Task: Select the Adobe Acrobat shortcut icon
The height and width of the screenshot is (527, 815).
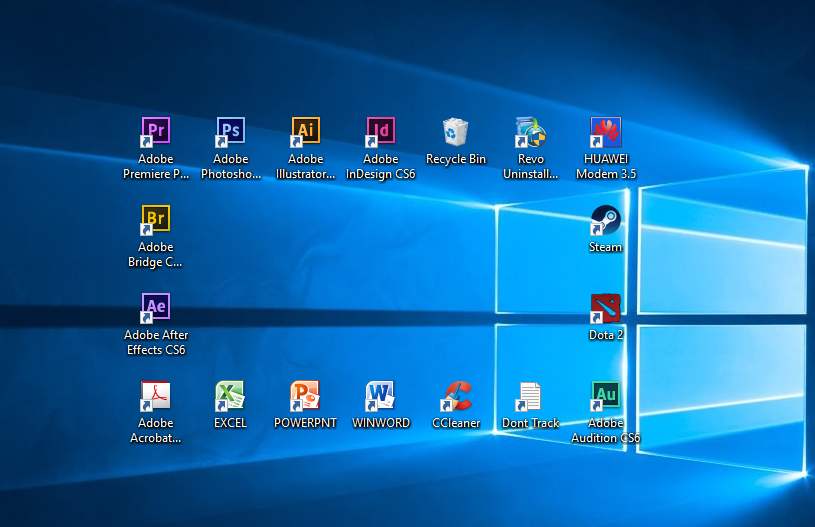Action: (155, 395)
